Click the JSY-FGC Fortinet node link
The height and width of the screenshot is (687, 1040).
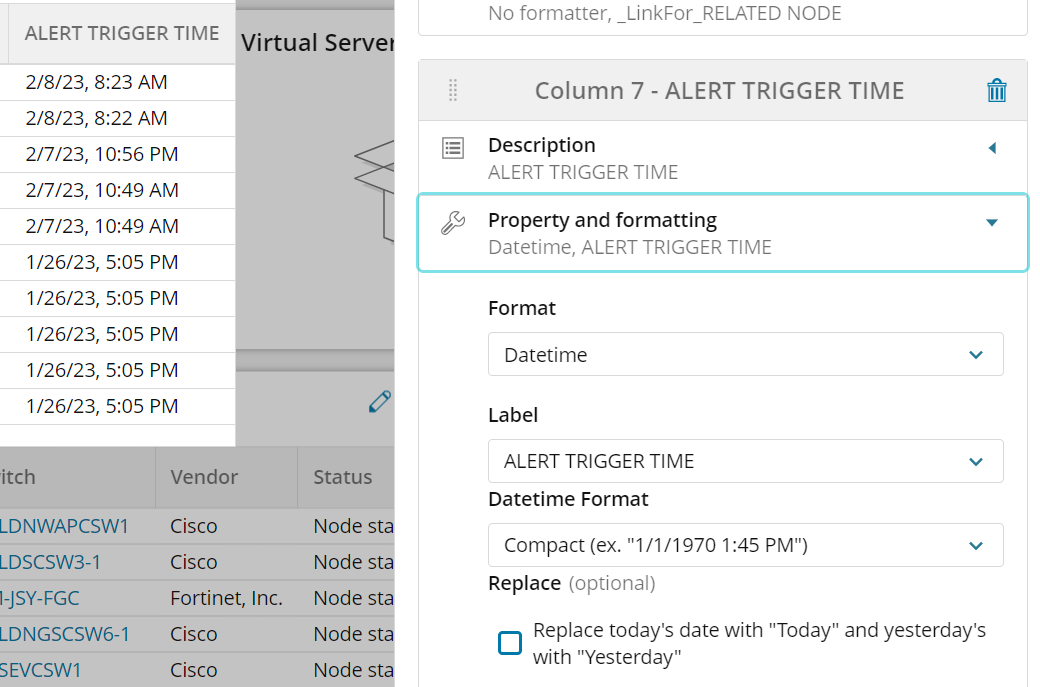[40, 598]
